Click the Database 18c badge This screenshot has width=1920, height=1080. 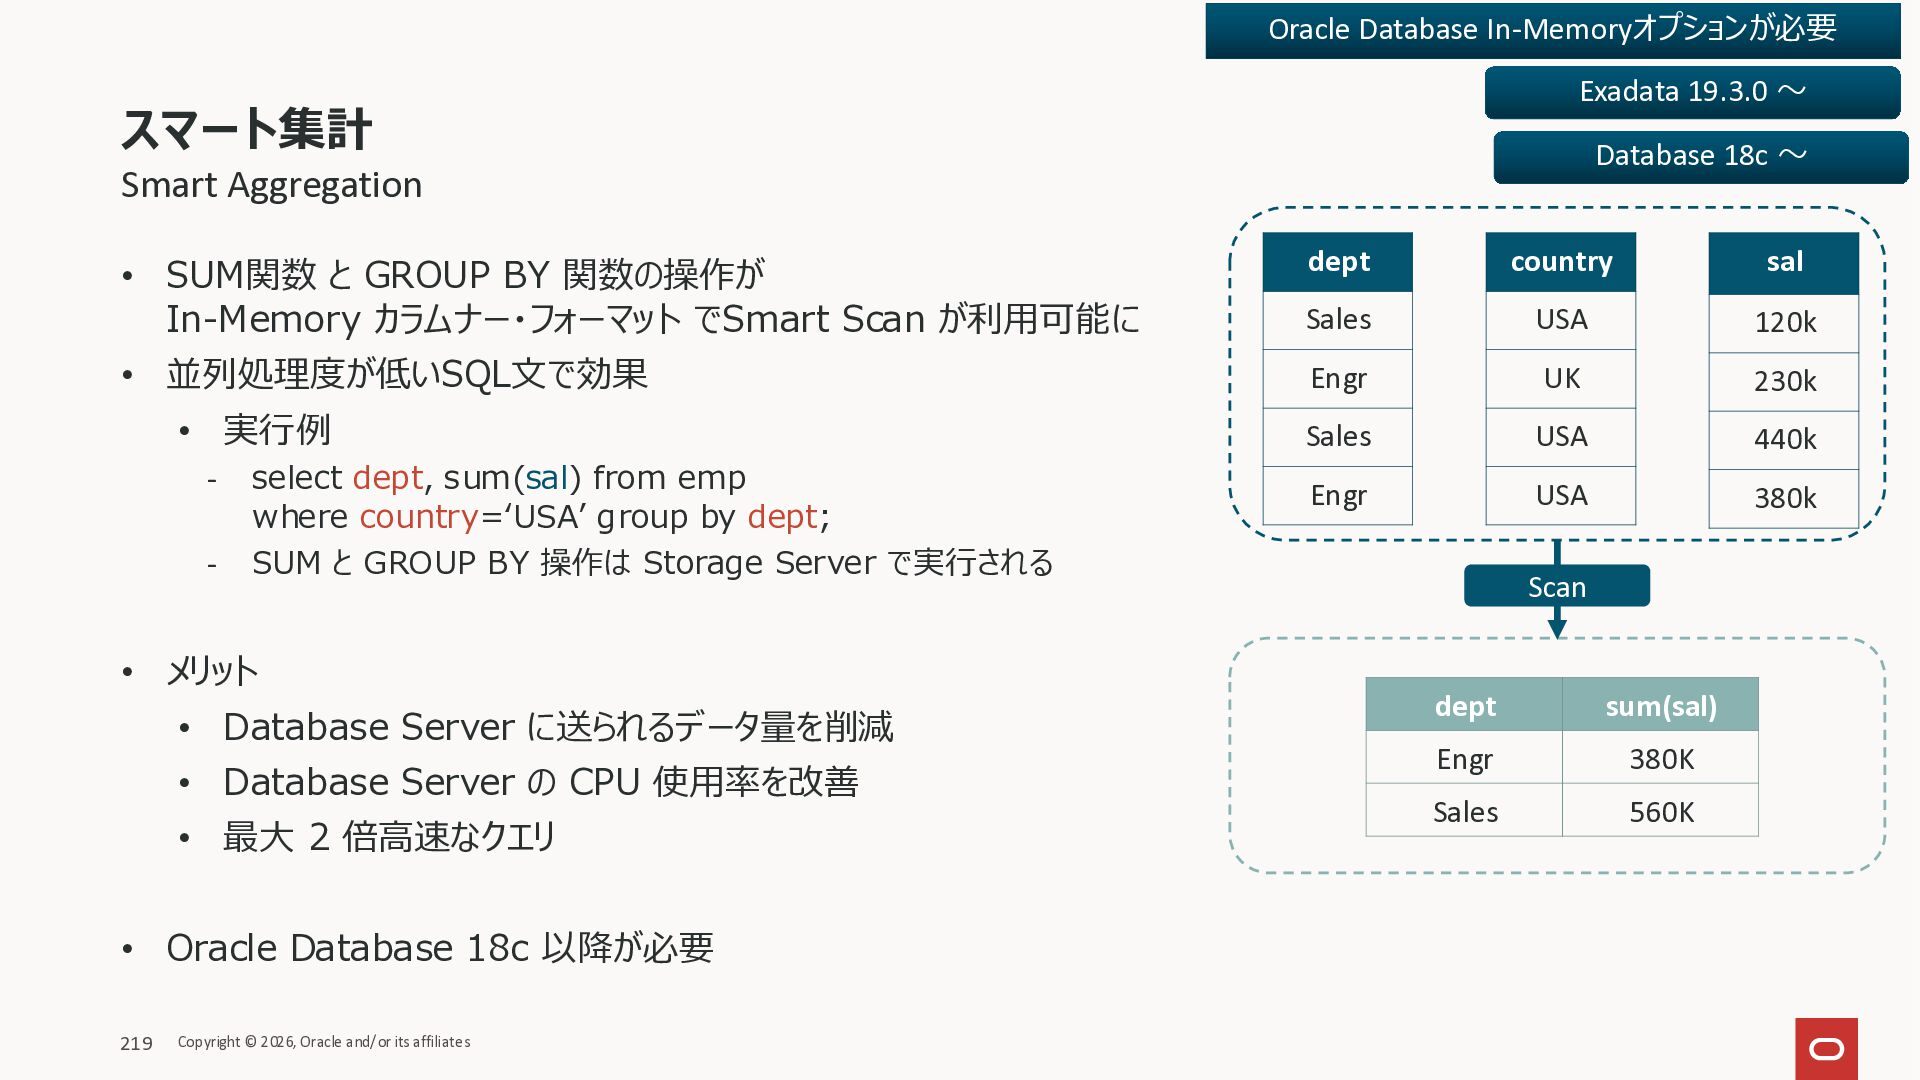tap(1700, 156)
